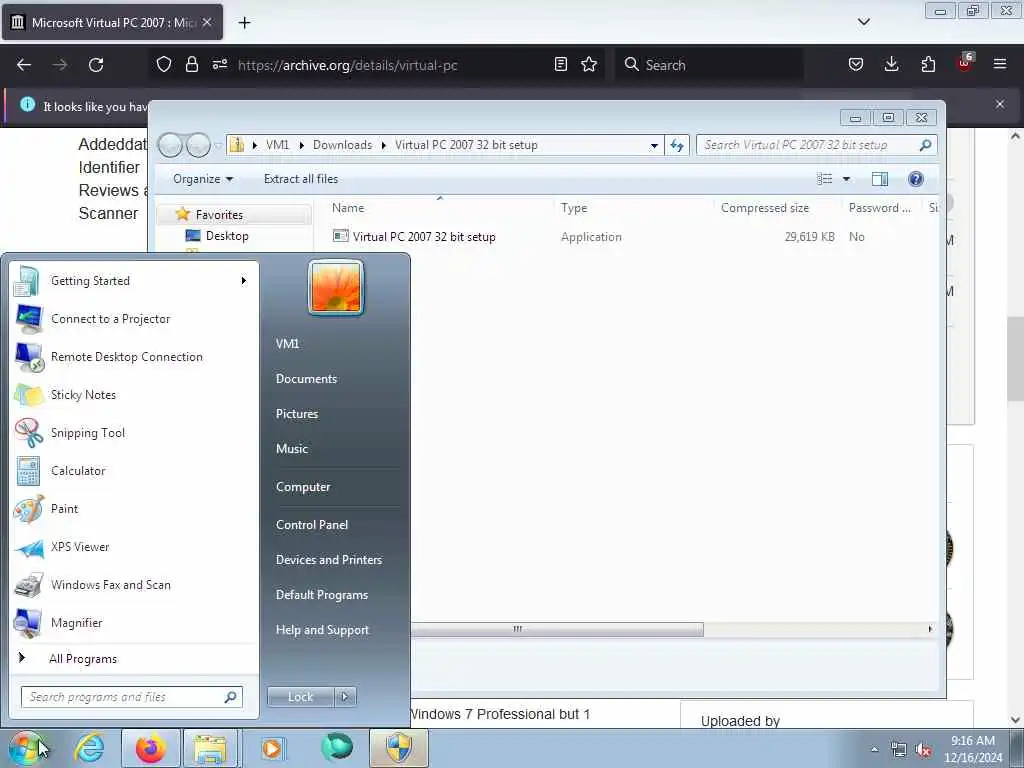Click the site padlock icon
Screen dimensions: 1024x768
point(191,64)
